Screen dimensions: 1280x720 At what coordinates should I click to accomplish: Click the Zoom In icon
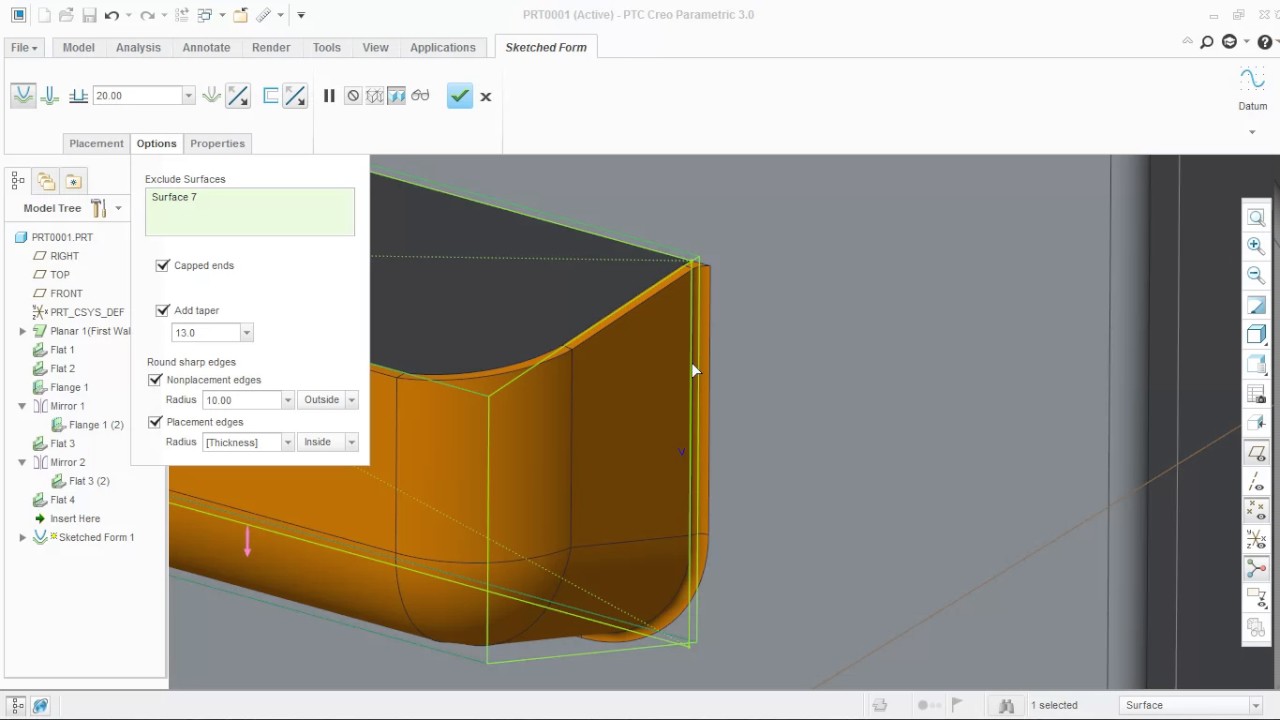(x=1256, y=246)
